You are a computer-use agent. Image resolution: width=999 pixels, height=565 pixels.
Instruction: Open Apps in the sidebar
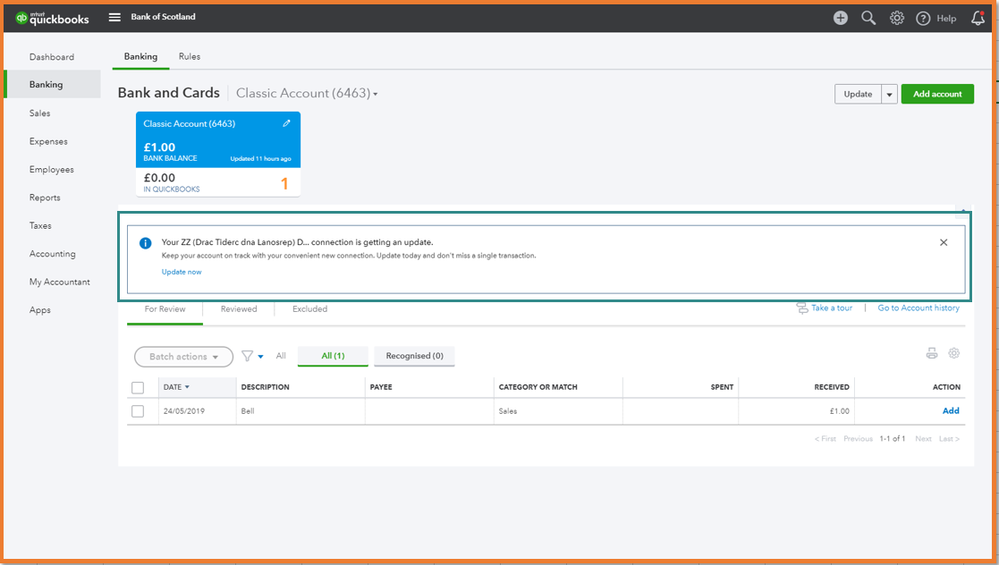coord(40,310)
